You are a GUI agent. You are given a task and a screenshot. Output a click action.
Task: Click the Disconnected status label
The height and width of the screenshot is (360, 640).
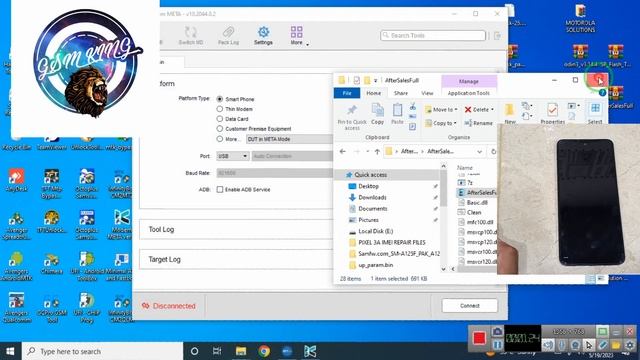click(169, 306)
